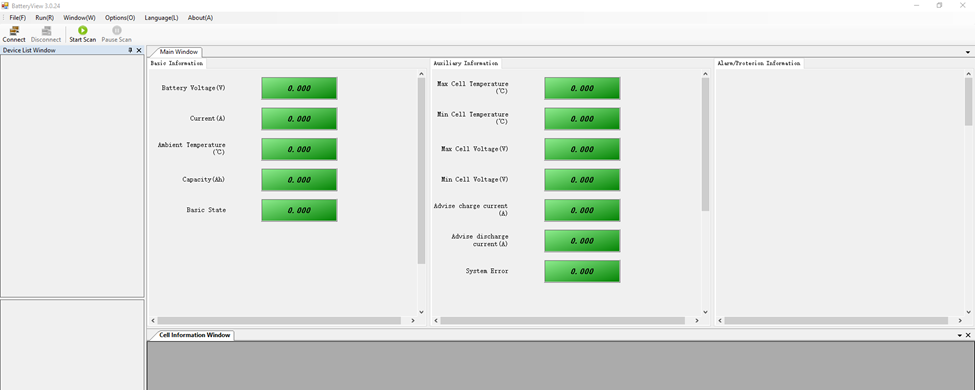Open the Language(L) menu
This screenshot has width=975, height=390.
(161, 18)
